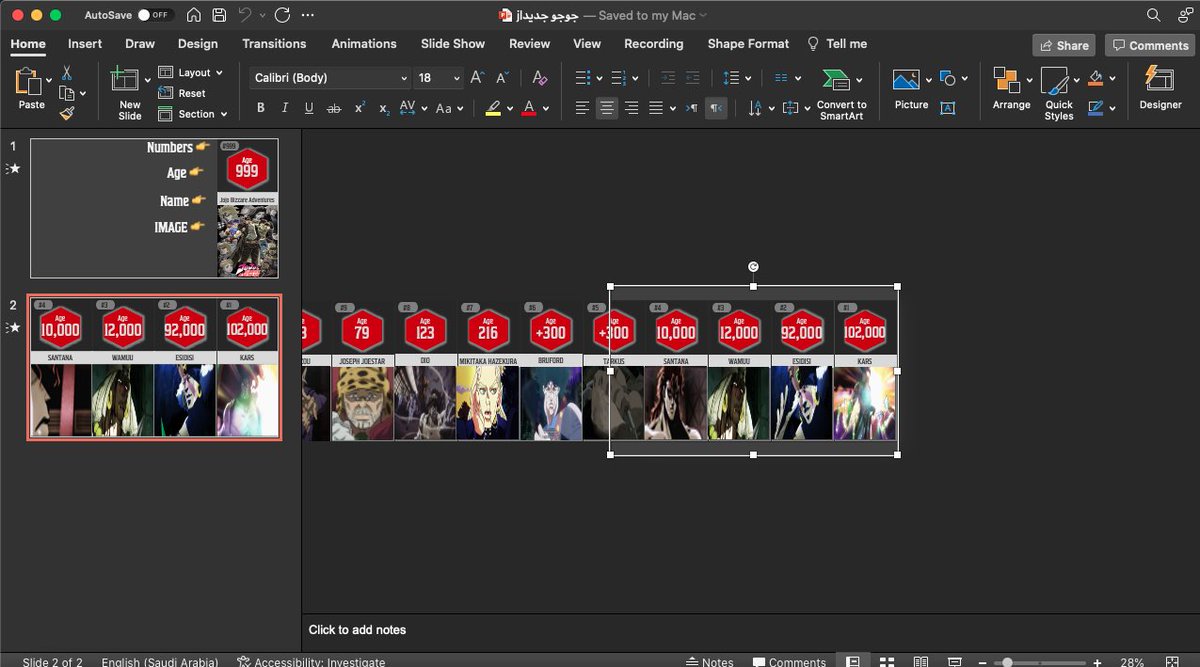
Task: Increase font size with the larger A icon
Action: [477, 78]
